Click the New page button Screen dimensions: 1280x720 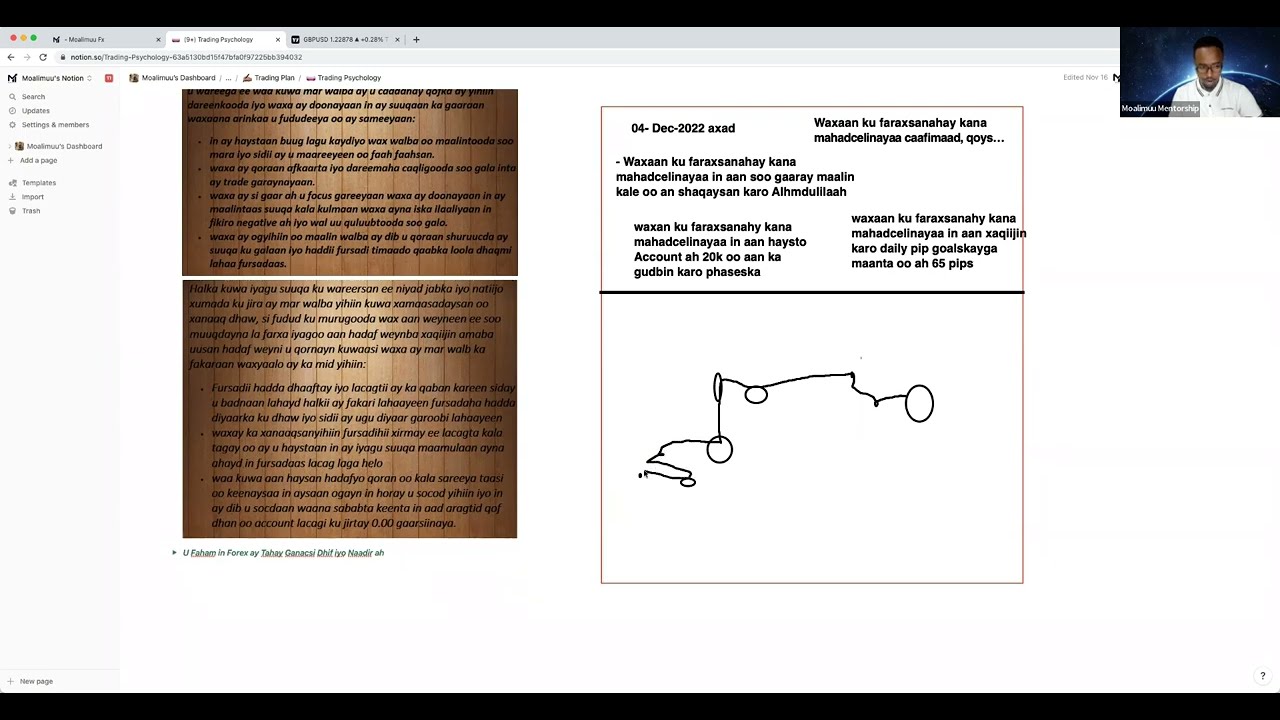(x=36, y=682)
